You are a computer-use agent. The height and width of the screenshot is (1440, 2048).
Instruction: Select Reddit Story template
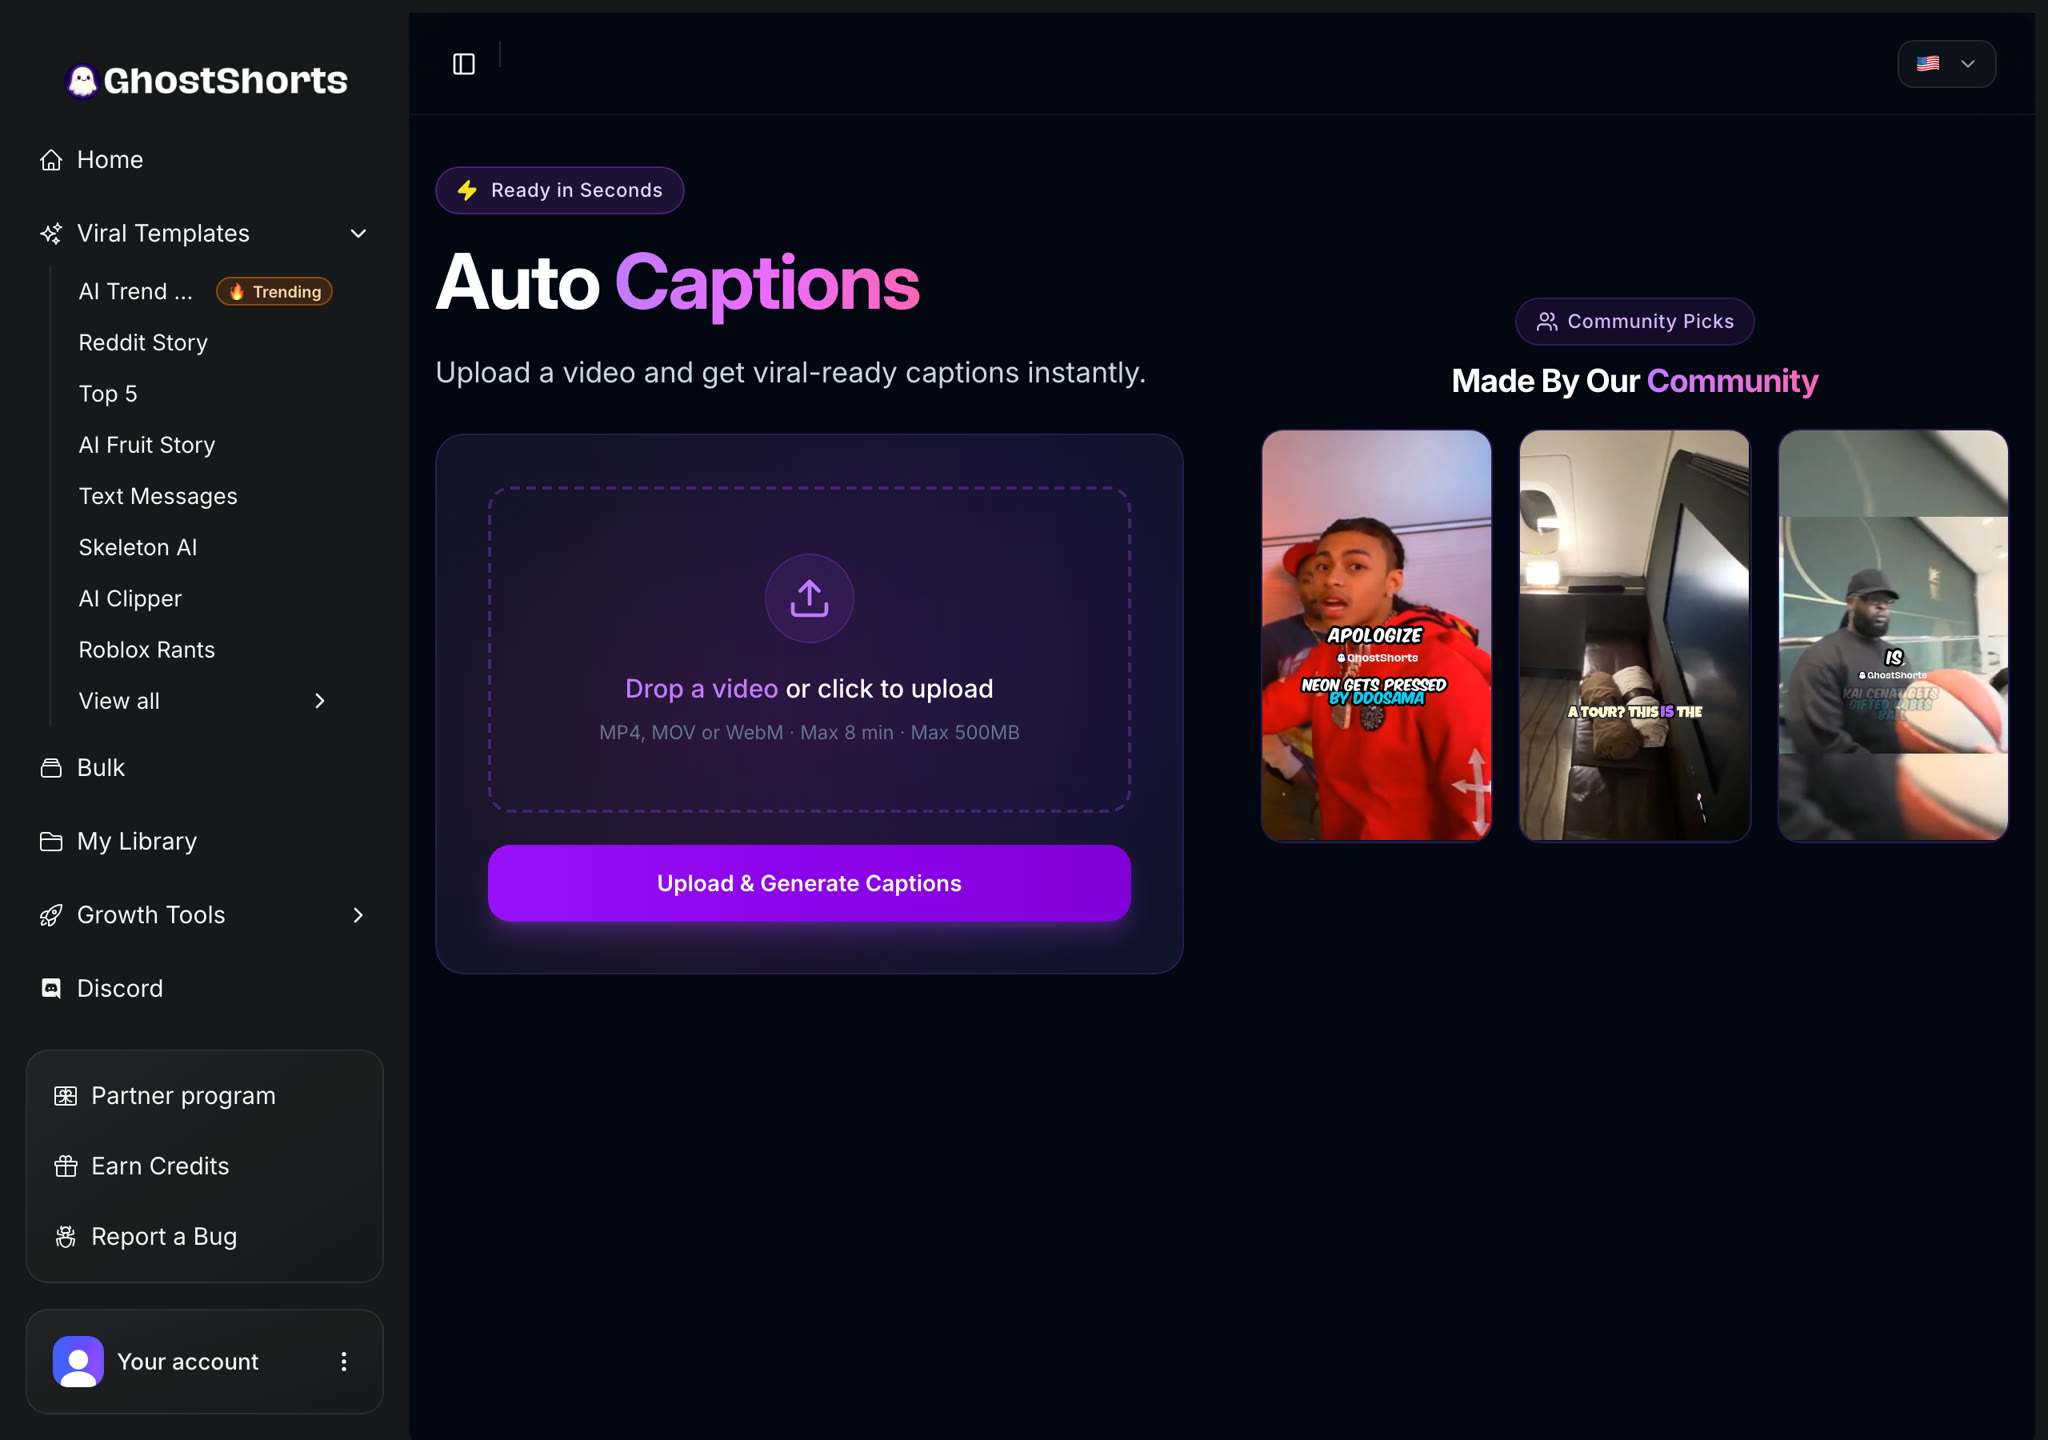tap(143, 343)
